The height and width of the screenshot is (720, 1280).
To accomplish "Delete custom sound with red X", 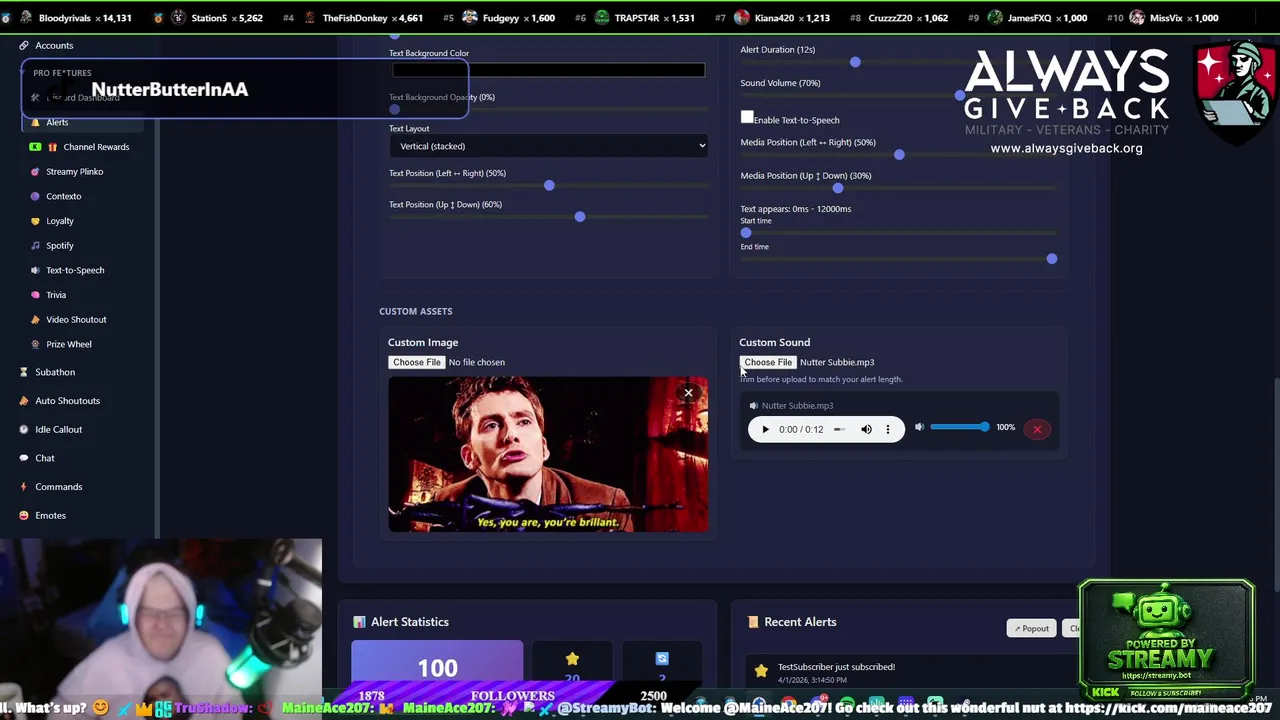I will click(1037, 429).
